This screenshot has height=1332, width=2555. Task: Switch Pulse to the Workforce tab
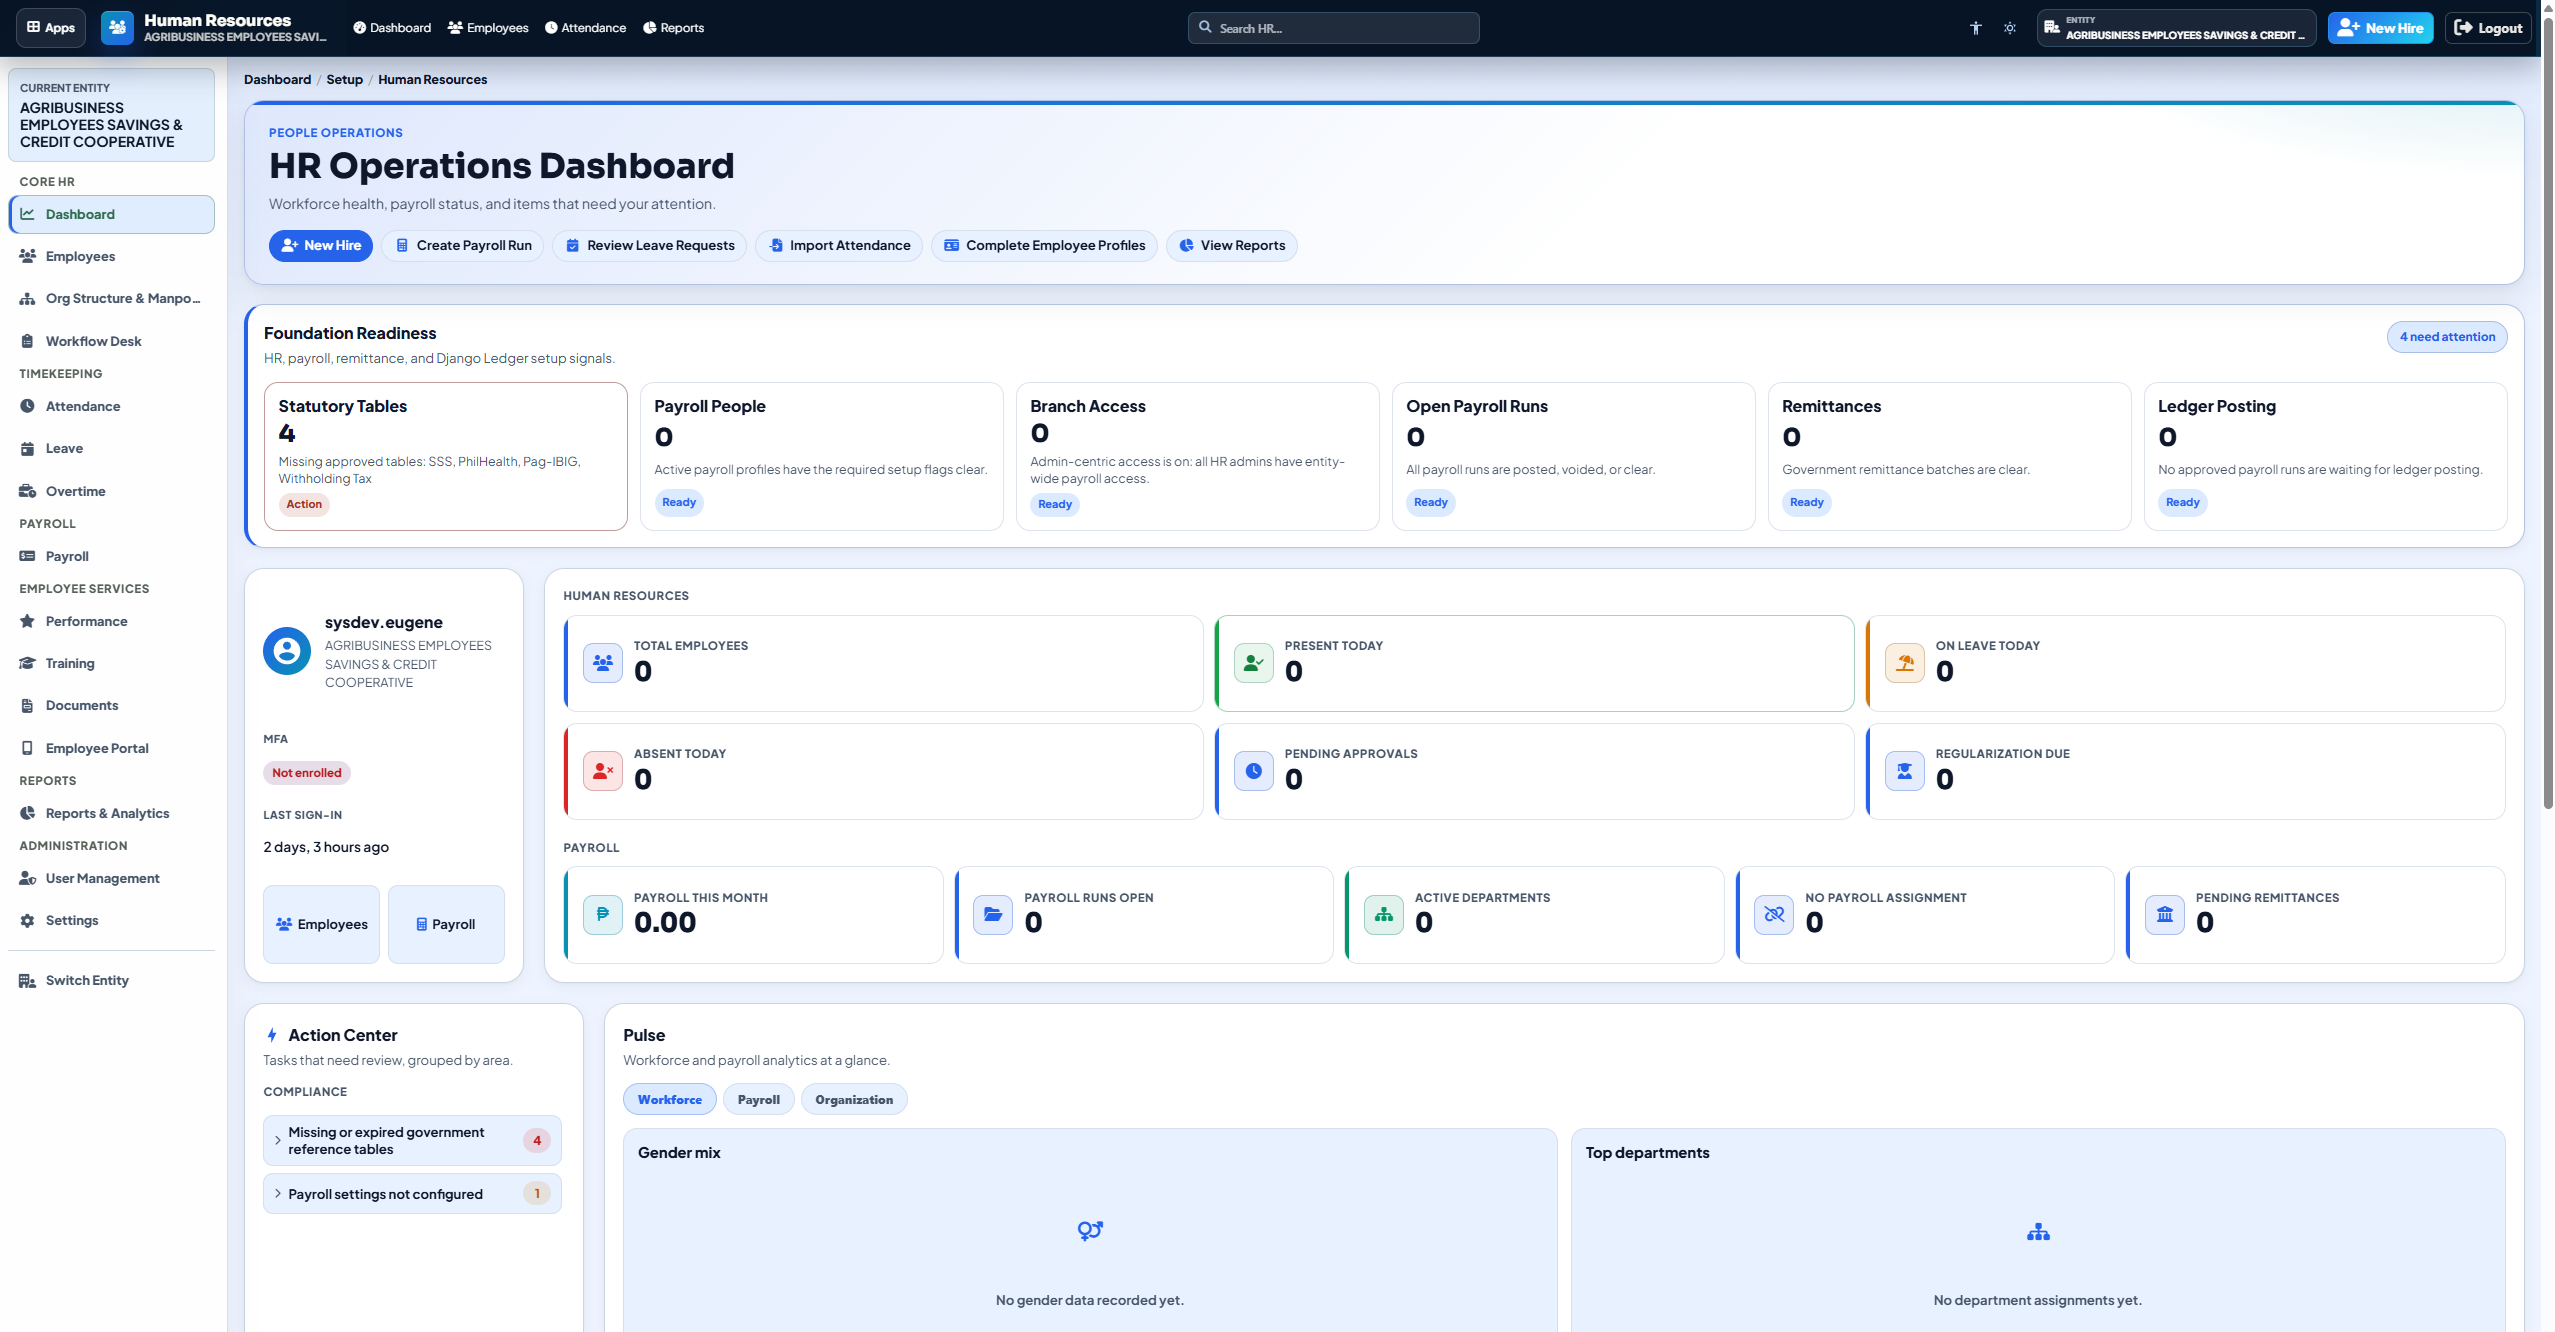tap(670, 1100)
